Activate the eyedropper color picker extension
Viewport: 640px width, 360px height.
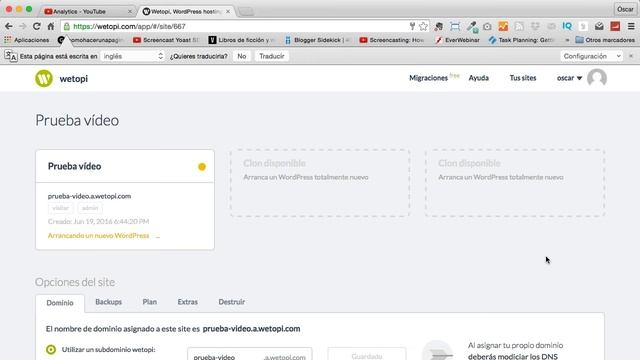point(472,27)
